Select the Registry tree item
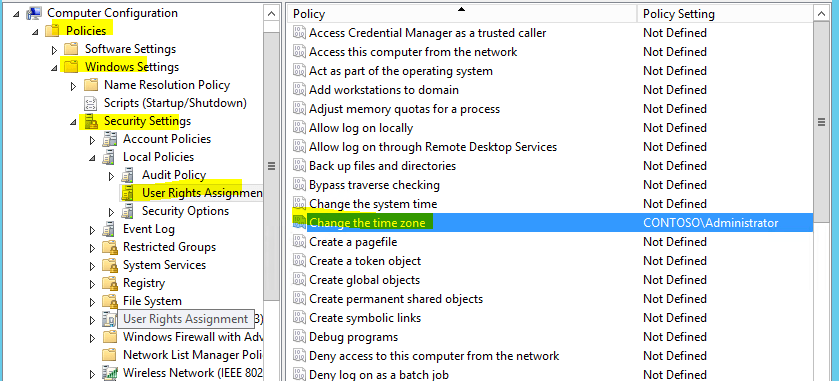This screenshot has width=839, height=381. coord(143,283)
